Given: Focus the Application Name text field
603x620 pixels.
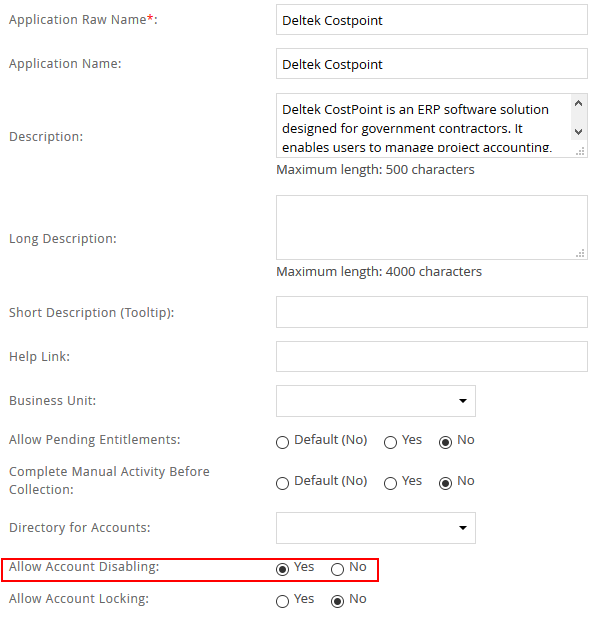Looking at the screenshot, I should pos(432,64).
